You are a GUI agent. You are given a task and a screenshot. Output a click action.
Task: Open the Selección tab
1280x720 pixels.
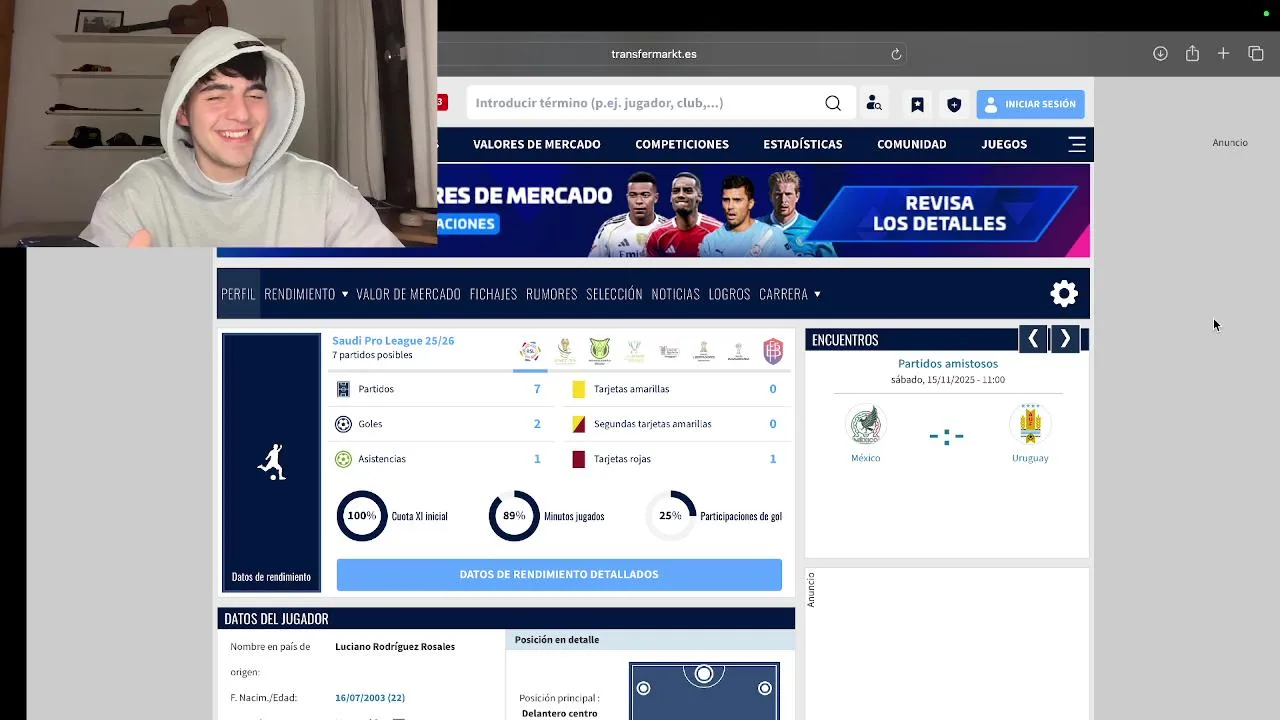coord(614,294)
